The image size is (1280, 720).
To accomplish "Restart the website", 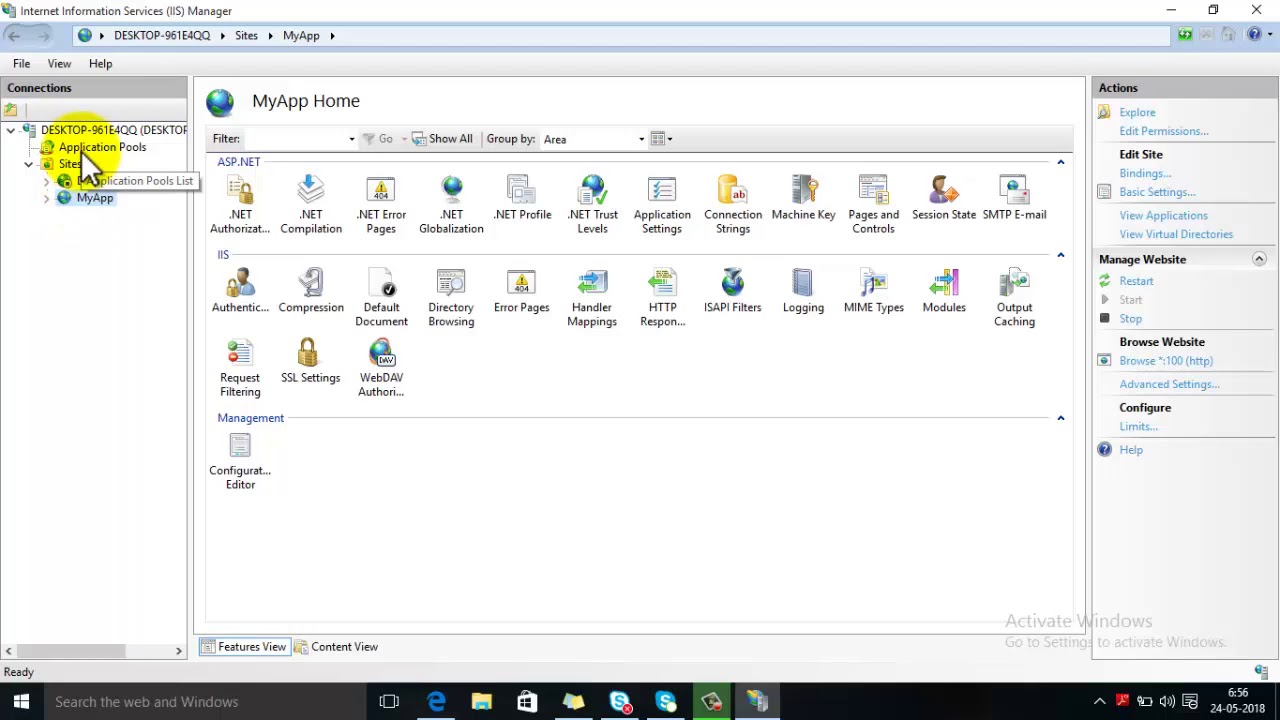I will 1136,281.
